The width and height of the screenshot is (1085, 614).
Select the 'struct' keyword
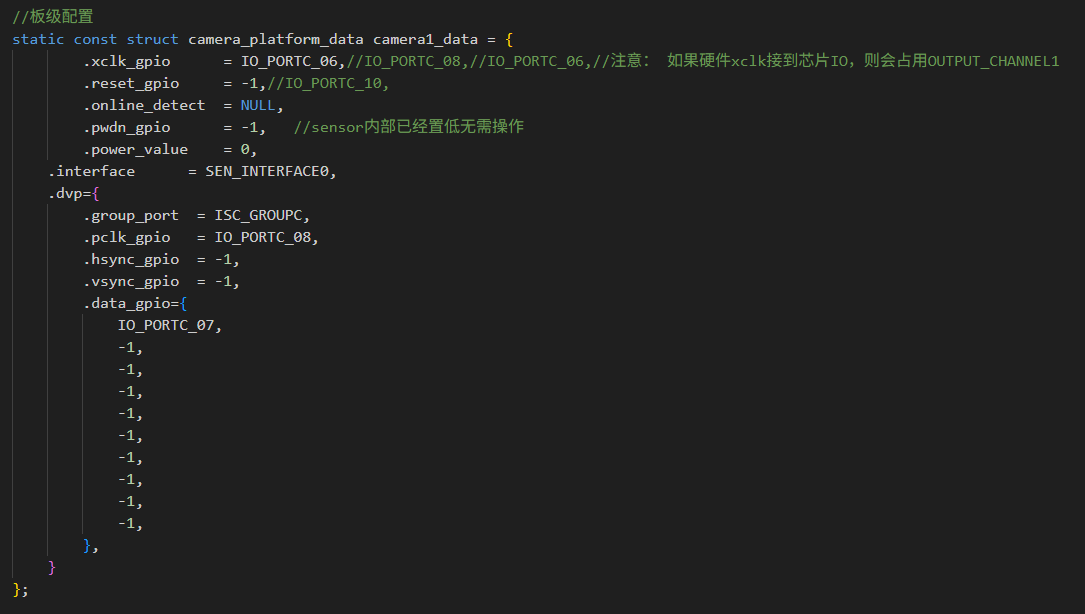pyautogui.click(x=152, y=39)
